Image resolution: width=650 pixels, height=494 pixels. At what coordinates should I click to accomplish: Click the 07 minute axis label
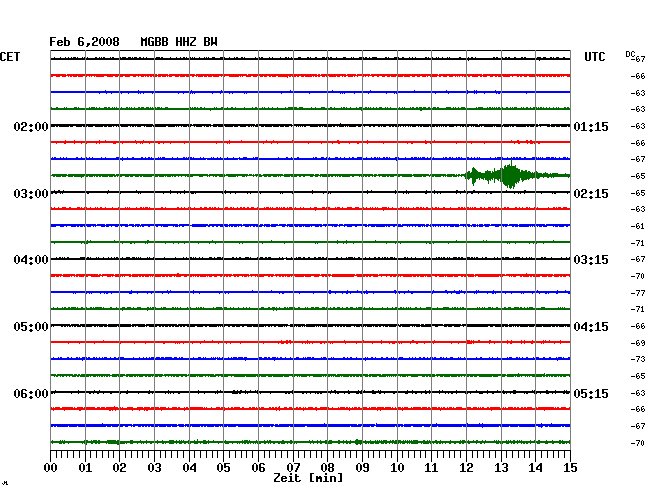[x=293, y=467]
